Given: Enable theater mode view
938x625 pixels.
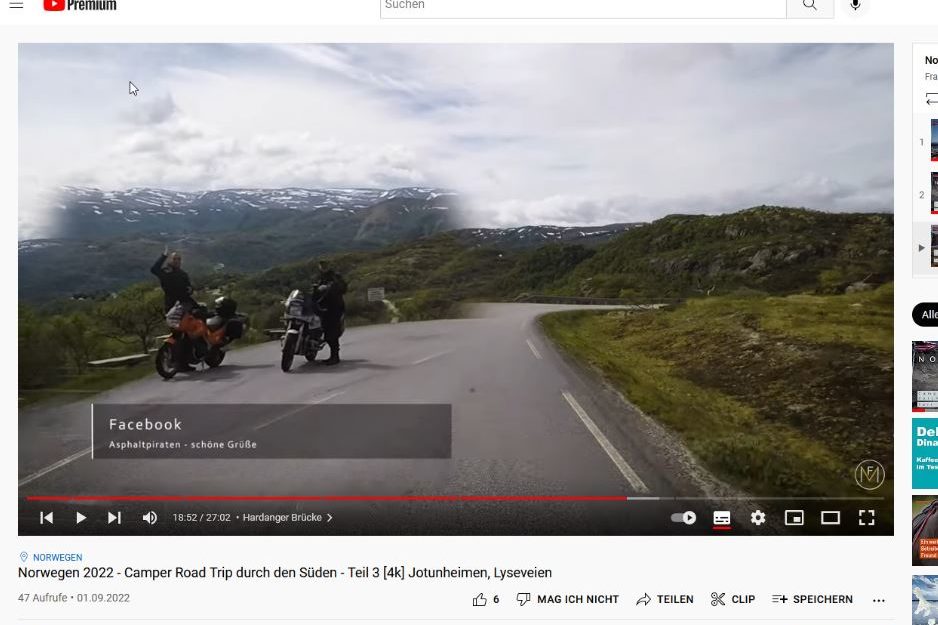Looking at the screenshot, I should (x=830, y=518).
